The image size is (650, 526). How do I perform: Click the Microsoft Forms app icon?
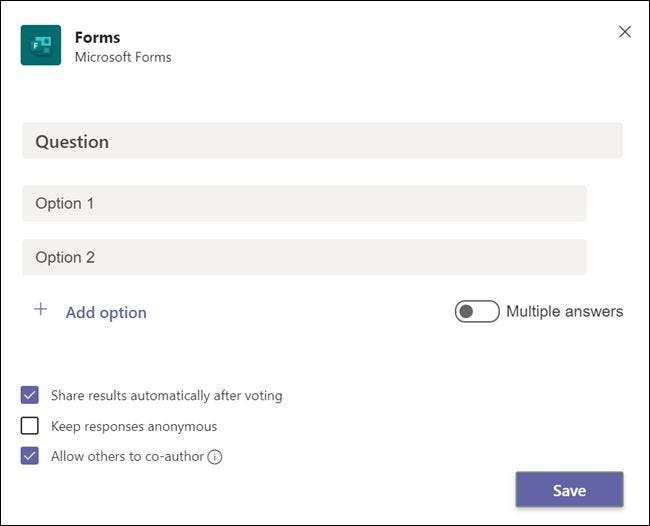coord(41,46)
